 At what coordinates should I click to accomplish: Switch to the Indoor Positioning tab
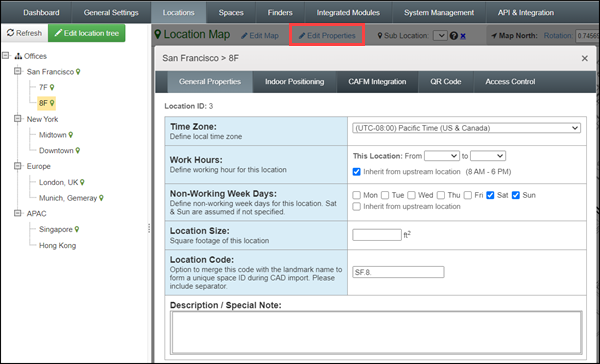click(x=294, y=82)
